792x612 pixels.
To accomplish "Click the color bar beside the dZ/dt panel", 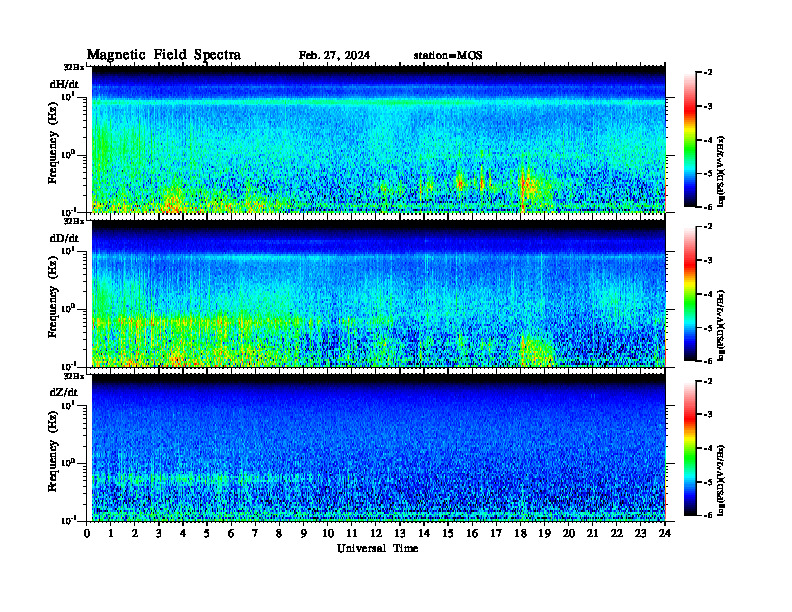I will [689, 448].
